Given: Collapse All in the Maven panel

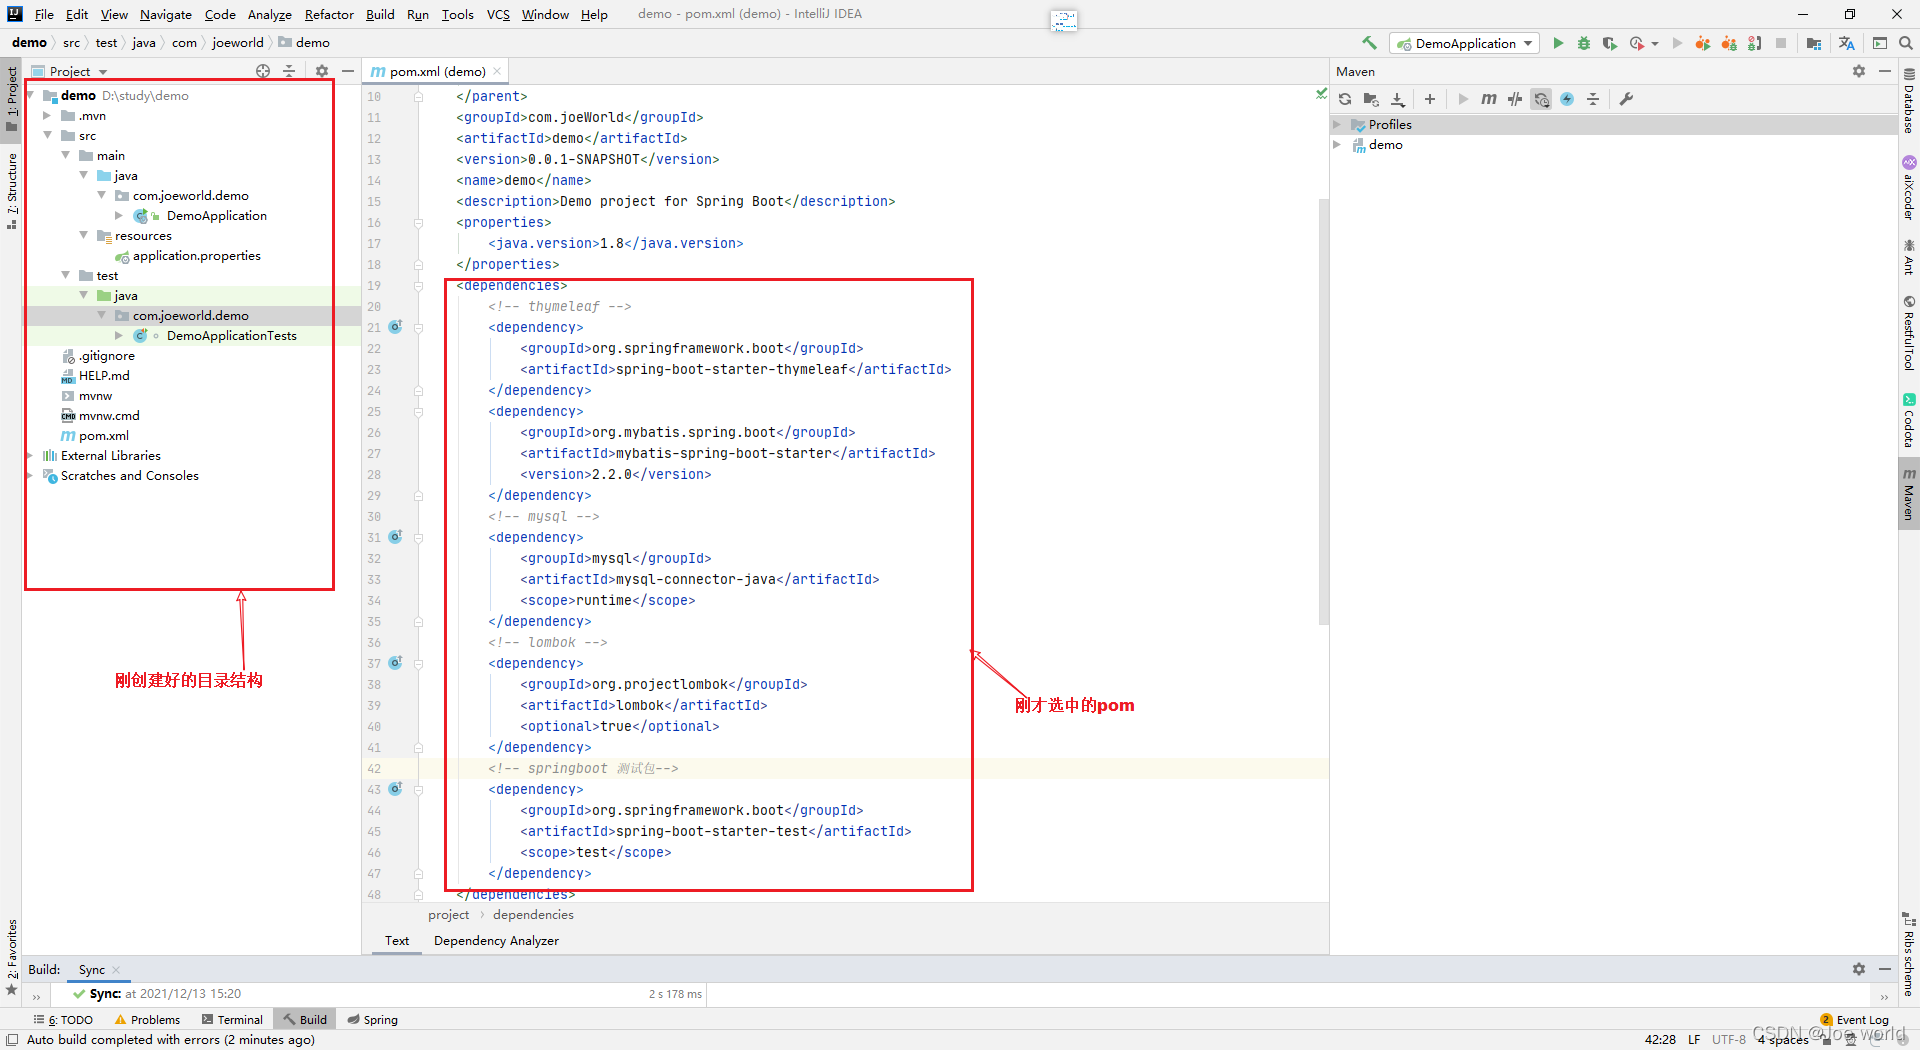Looking at the screenshot, I should (1593, 99).
